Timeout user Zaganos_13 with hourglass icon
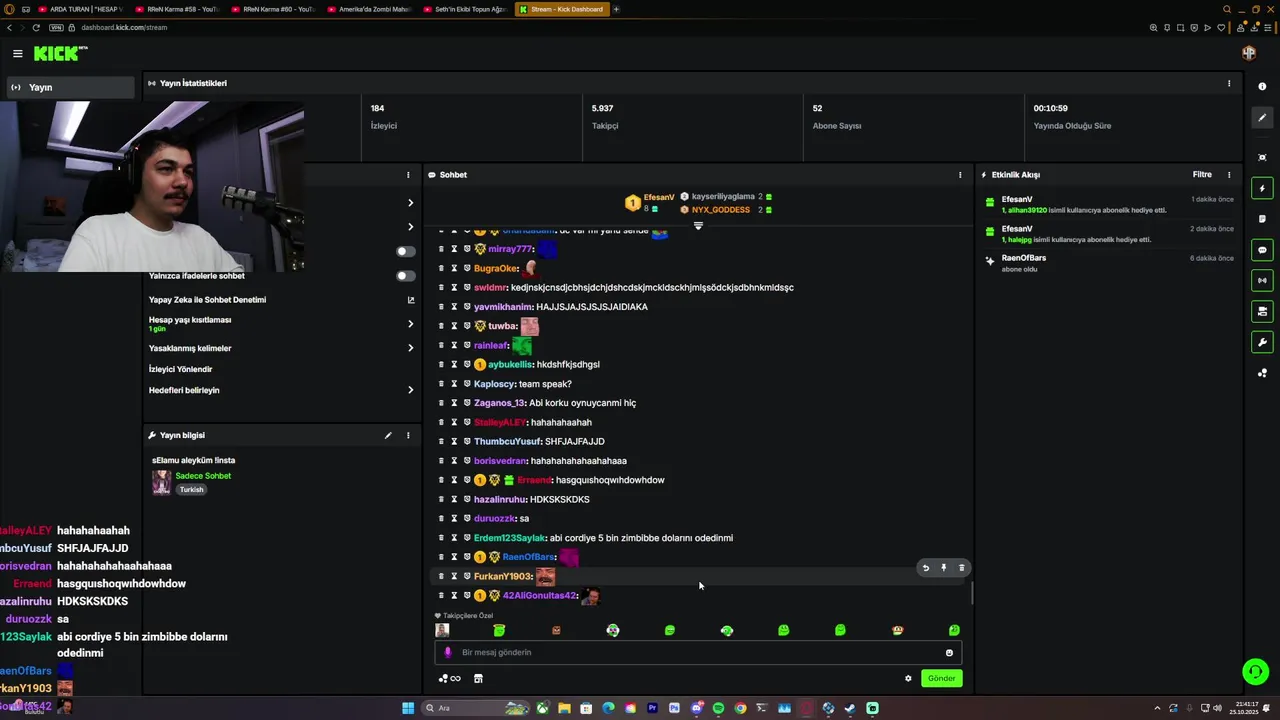Image resolution: width=1280 pixels, height=720 pixels. click(x=454, y=403)
